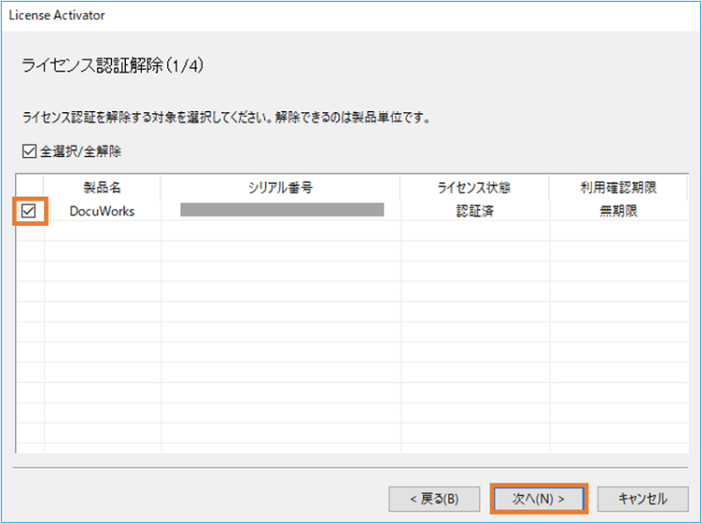Click the masked serial number cell

(x=281, y=210)
